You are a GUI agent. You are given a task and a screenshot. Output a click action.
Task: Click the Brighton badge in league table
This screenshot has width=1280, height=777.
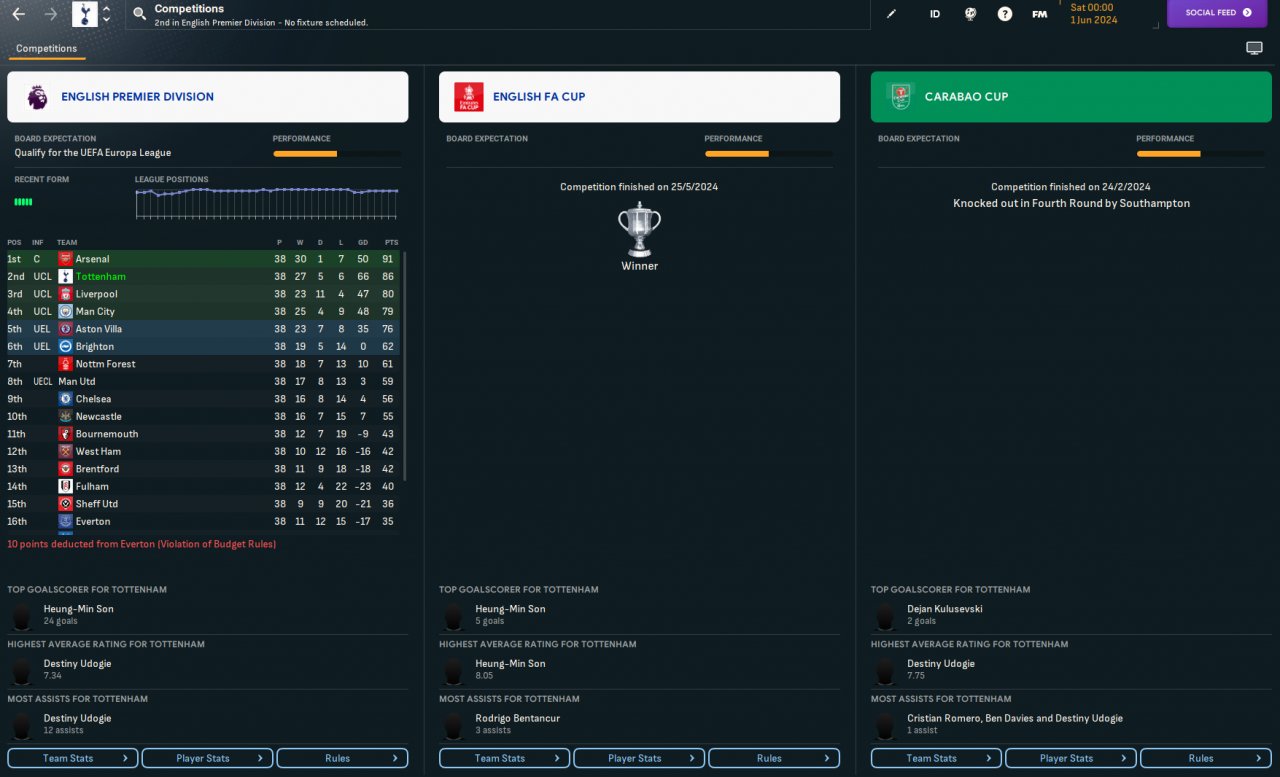point(65,346)
